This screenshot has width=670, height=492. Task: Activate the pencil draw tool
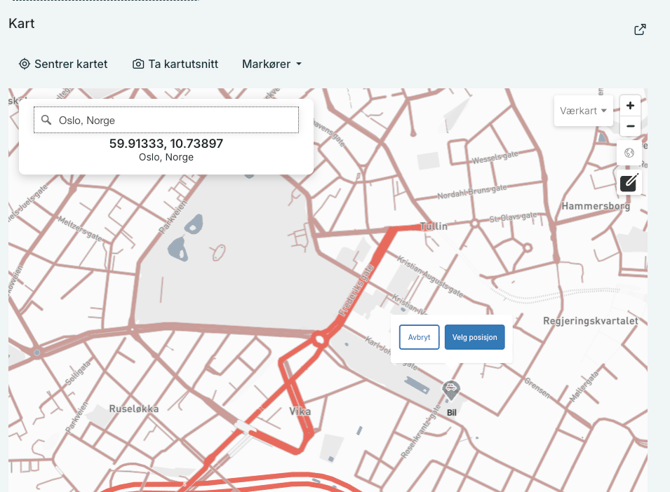(x=629, y=182)
